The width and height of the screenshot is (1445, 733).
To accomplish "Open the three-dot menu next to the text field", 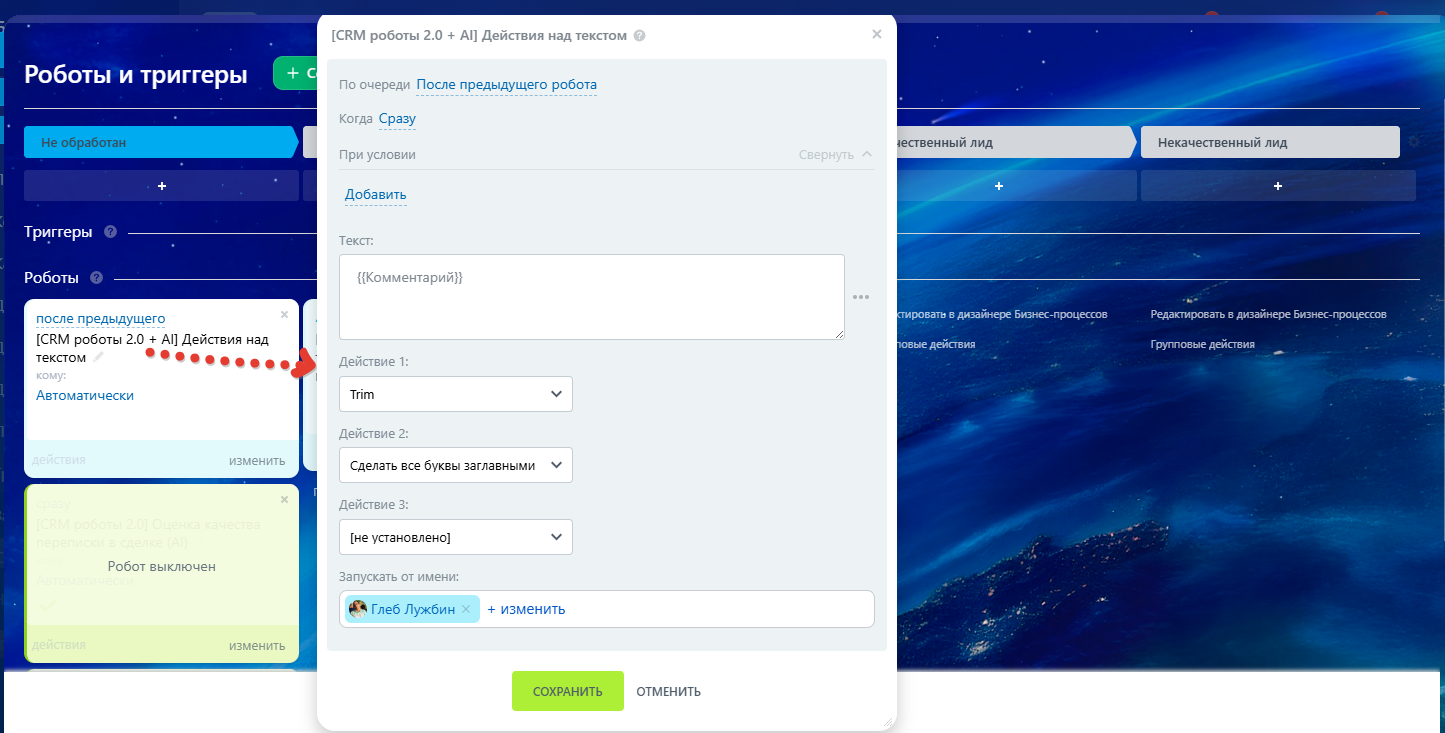I will pos(861,297).
